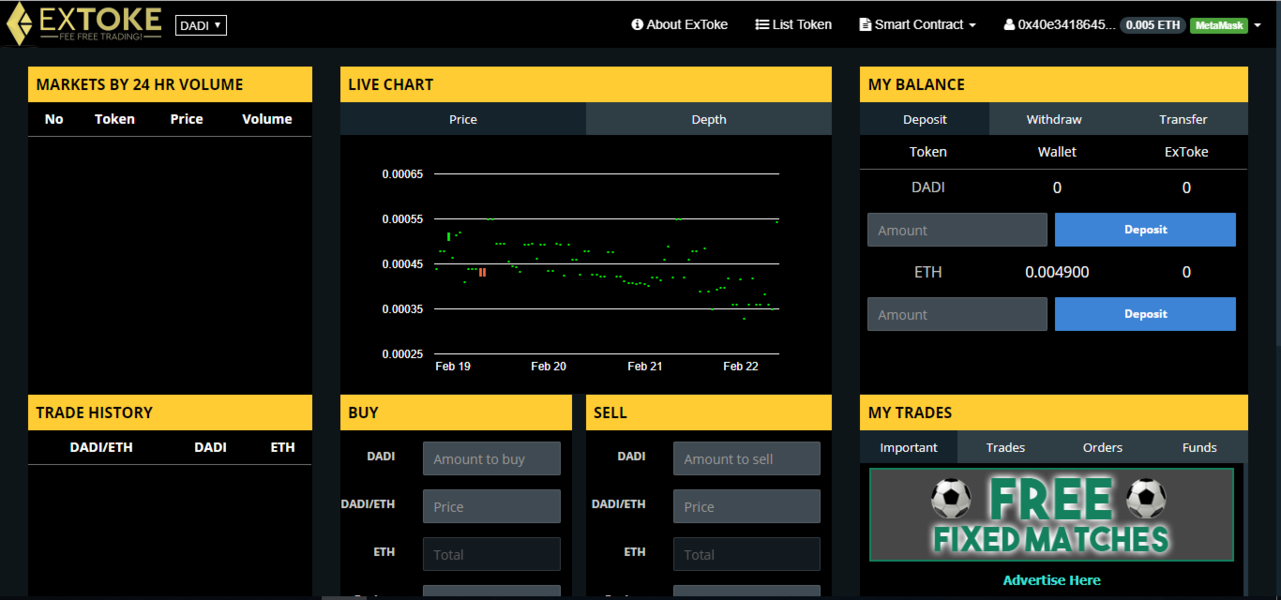Viewport: 1281px width, 600px height.
Task: Click the Amount to buy field
Action: [x=491, y=459]
